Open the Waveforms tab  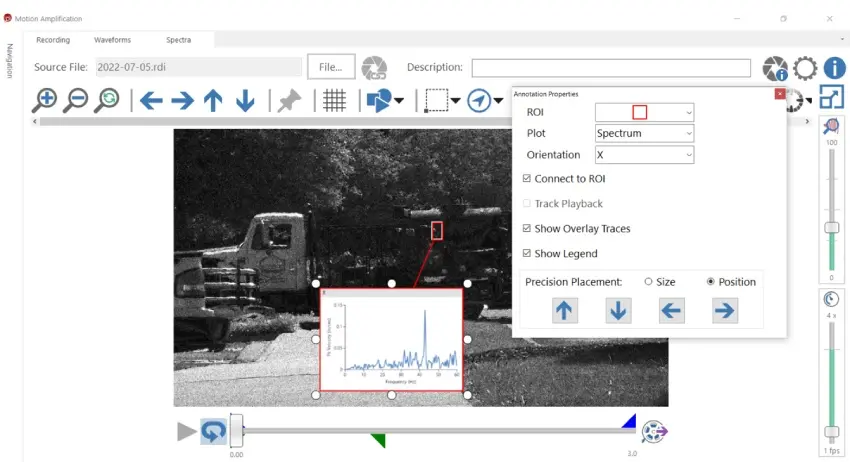[113, 40]
